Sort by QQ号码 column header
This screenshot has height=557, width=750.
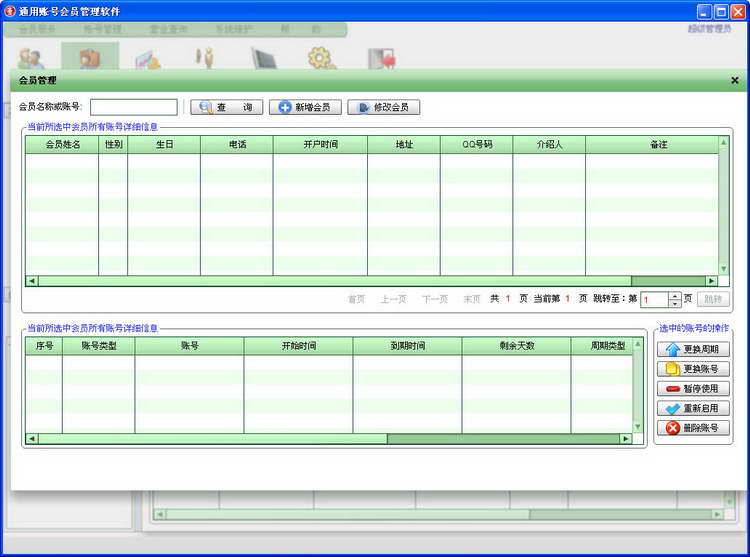pyautogui.click(x=476, y=144)
